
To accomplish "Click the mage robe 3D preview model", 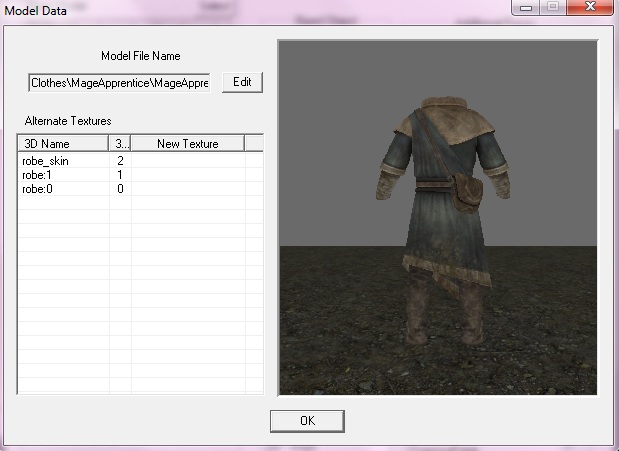I will click(442, 221).
